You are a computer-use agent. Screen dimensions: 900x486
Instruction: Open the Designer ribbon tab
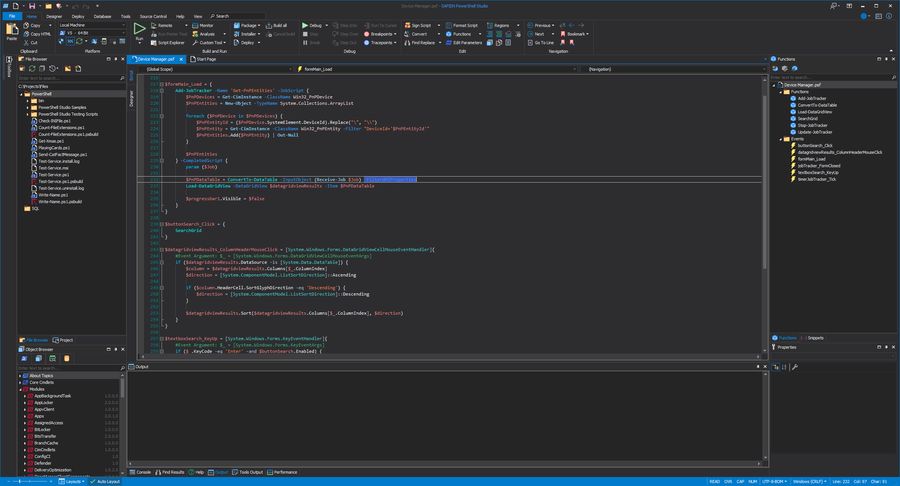coord(53,16)
